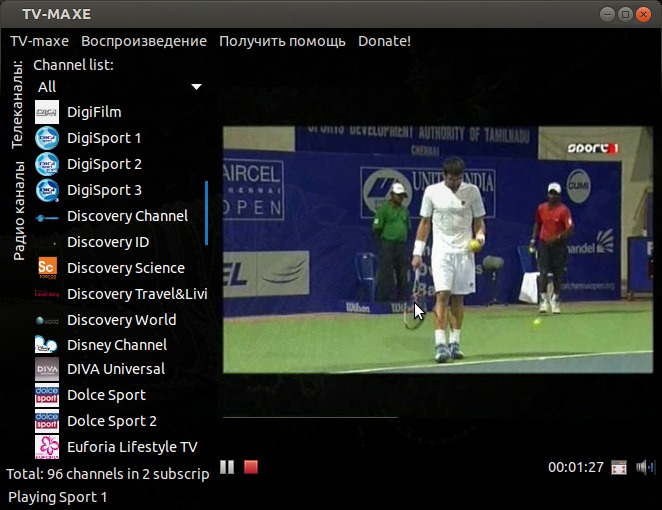Click the DIVA Universal logo icon

click(x=47, y=369)
